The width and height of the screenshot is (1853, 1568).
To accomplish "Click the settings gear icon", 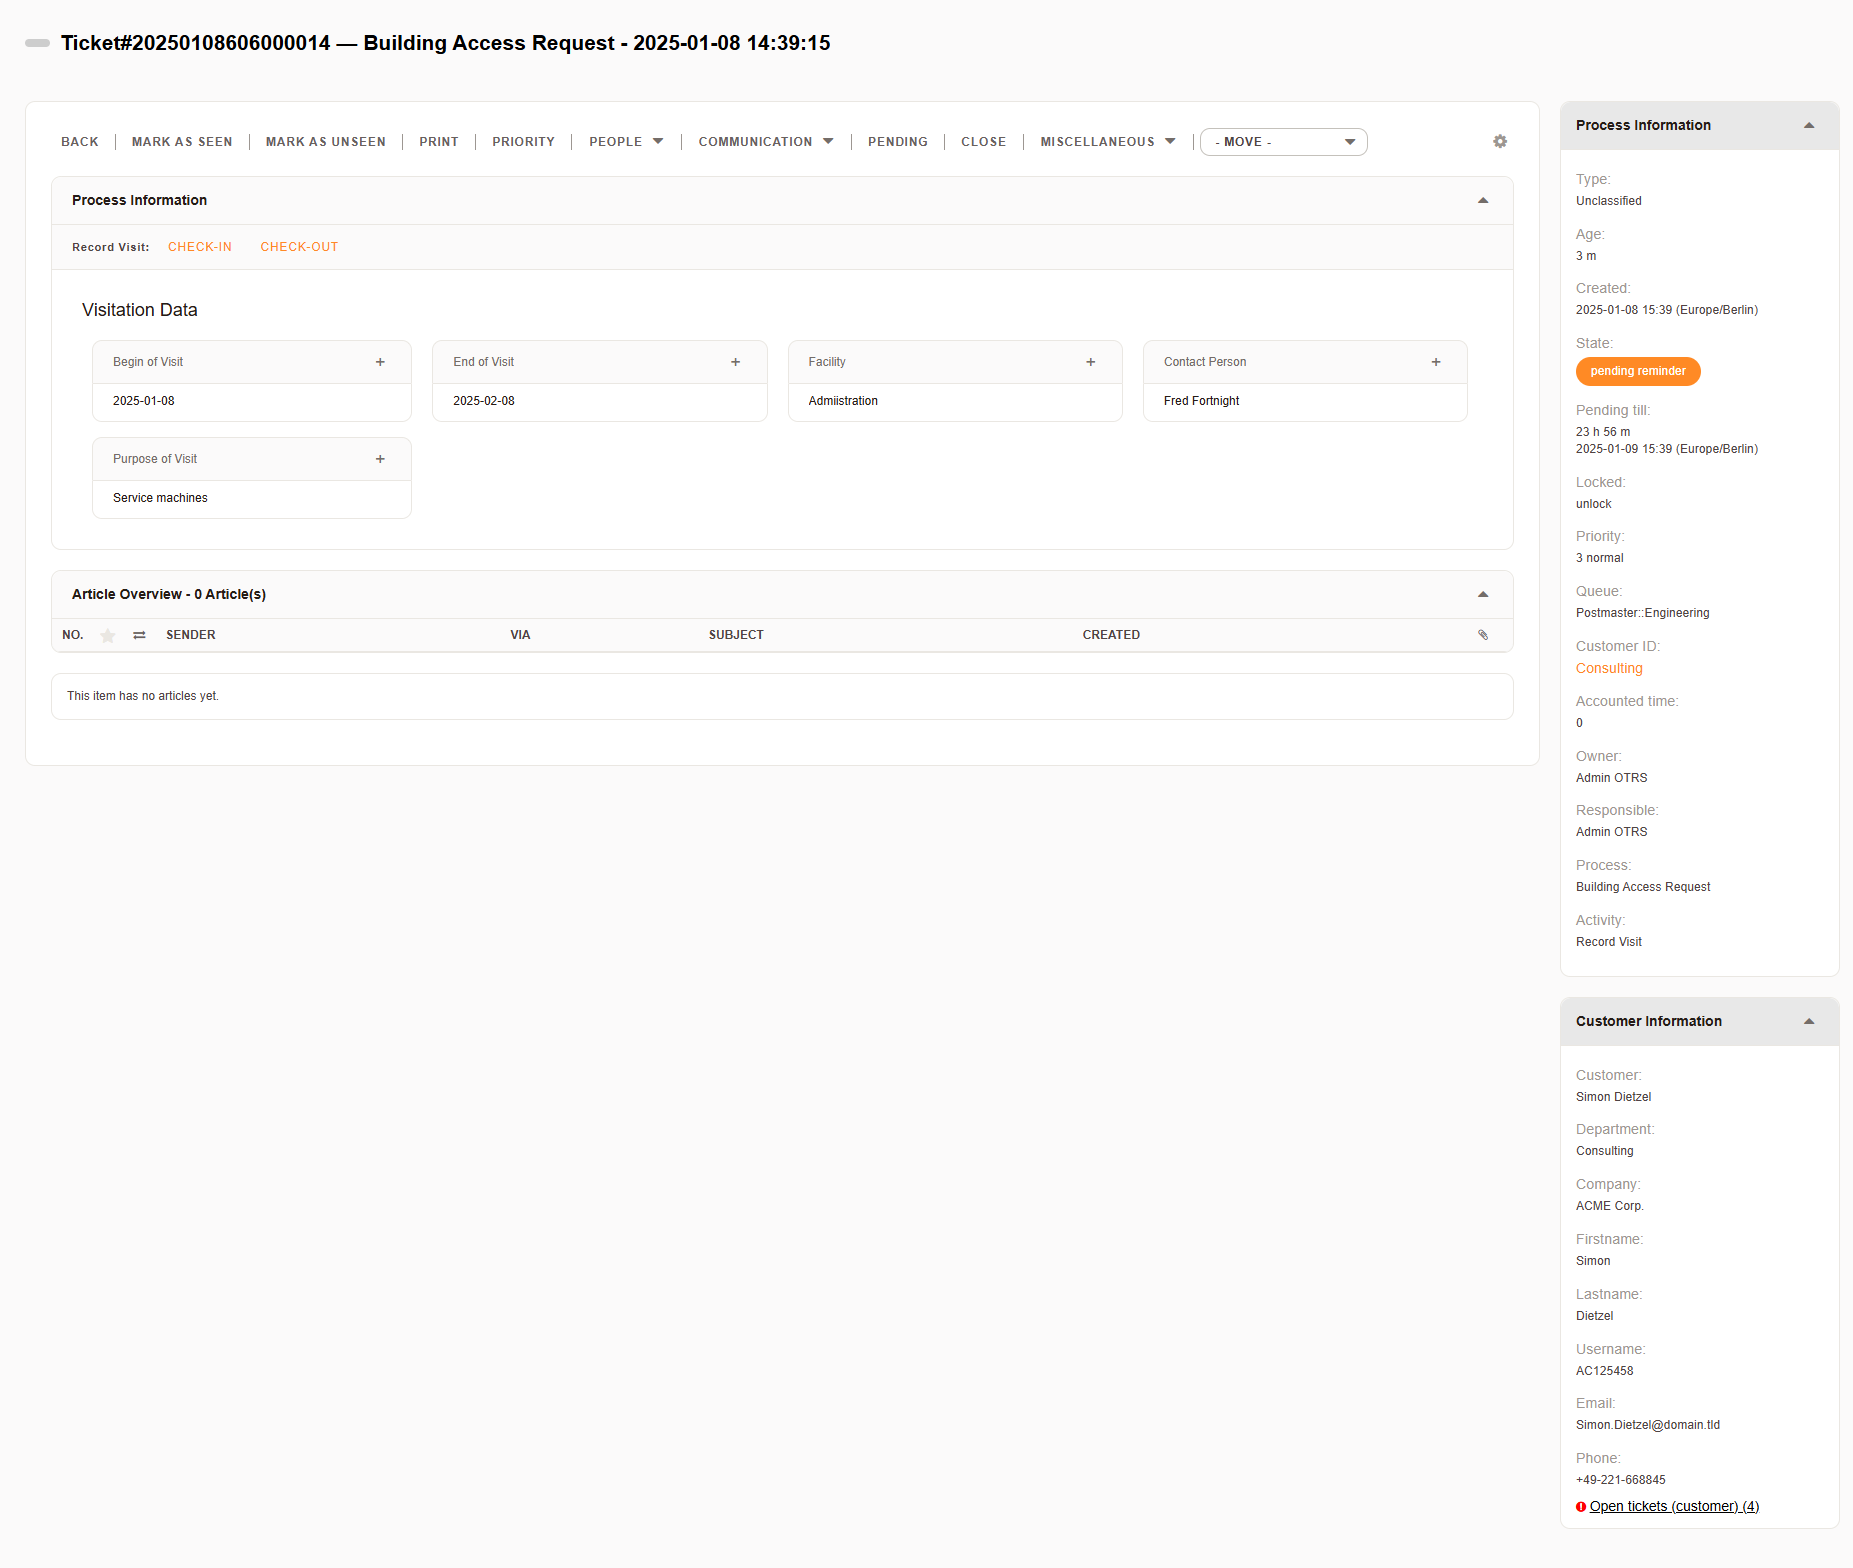I will coord(1499,142).
